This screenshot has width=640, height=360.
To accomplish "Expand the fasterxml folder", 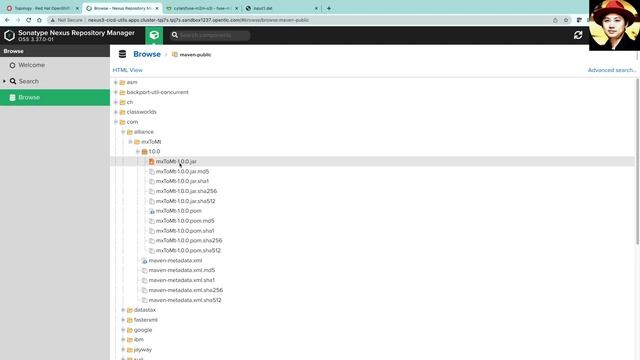I will click(x=123, y=320).
